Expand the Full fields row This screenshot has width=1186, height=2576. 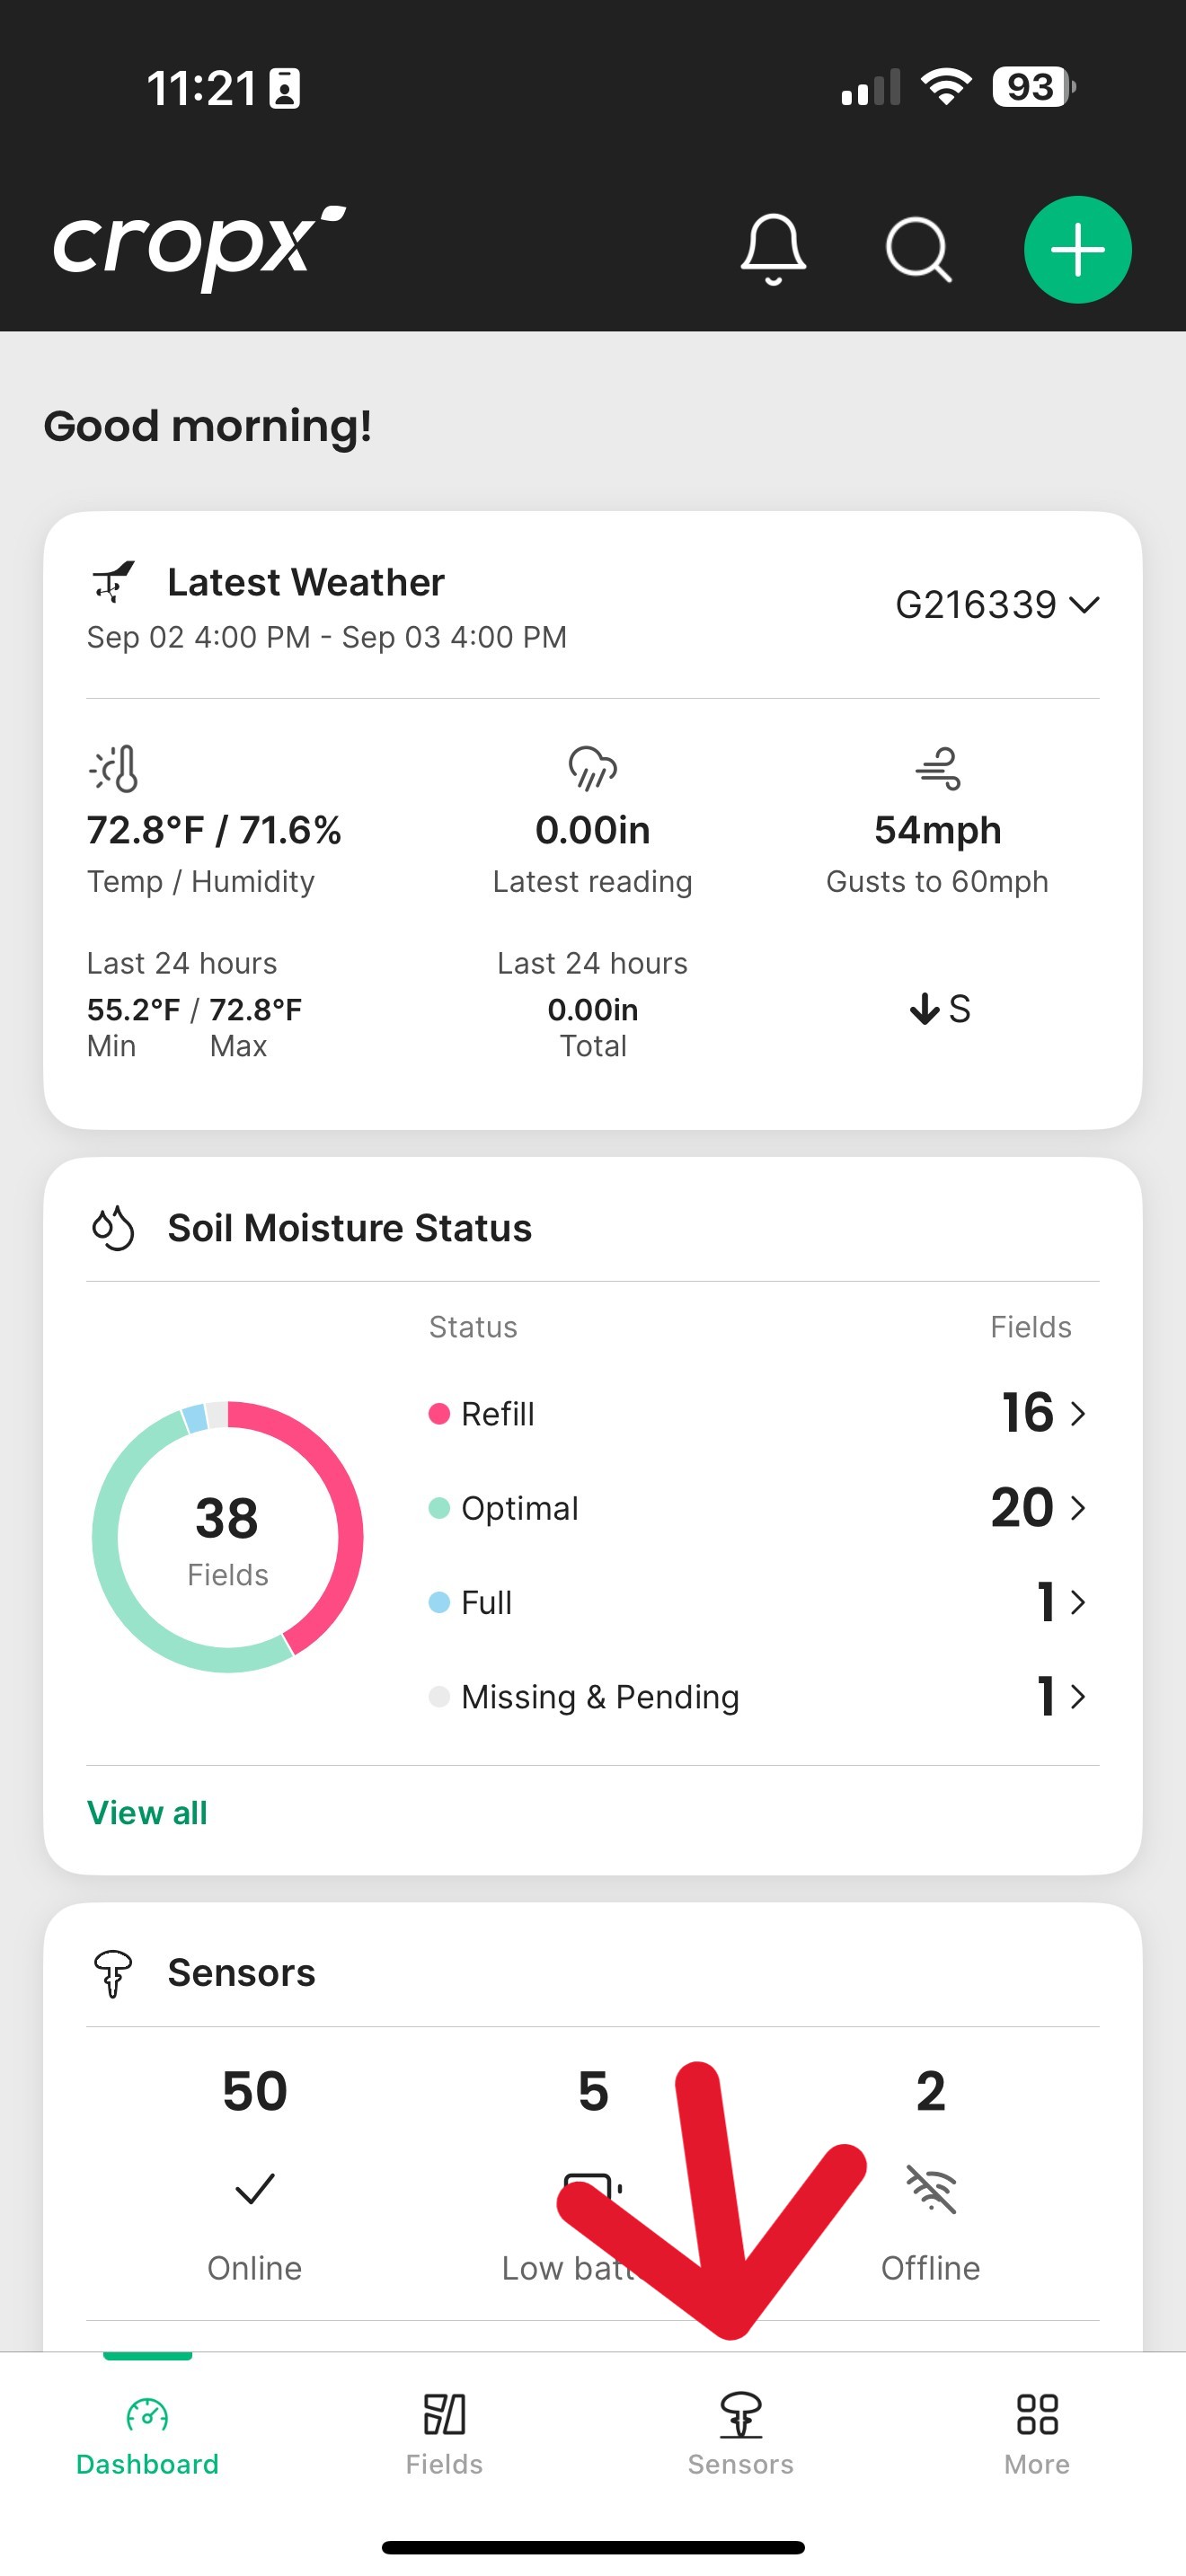pos(1059,1602)
